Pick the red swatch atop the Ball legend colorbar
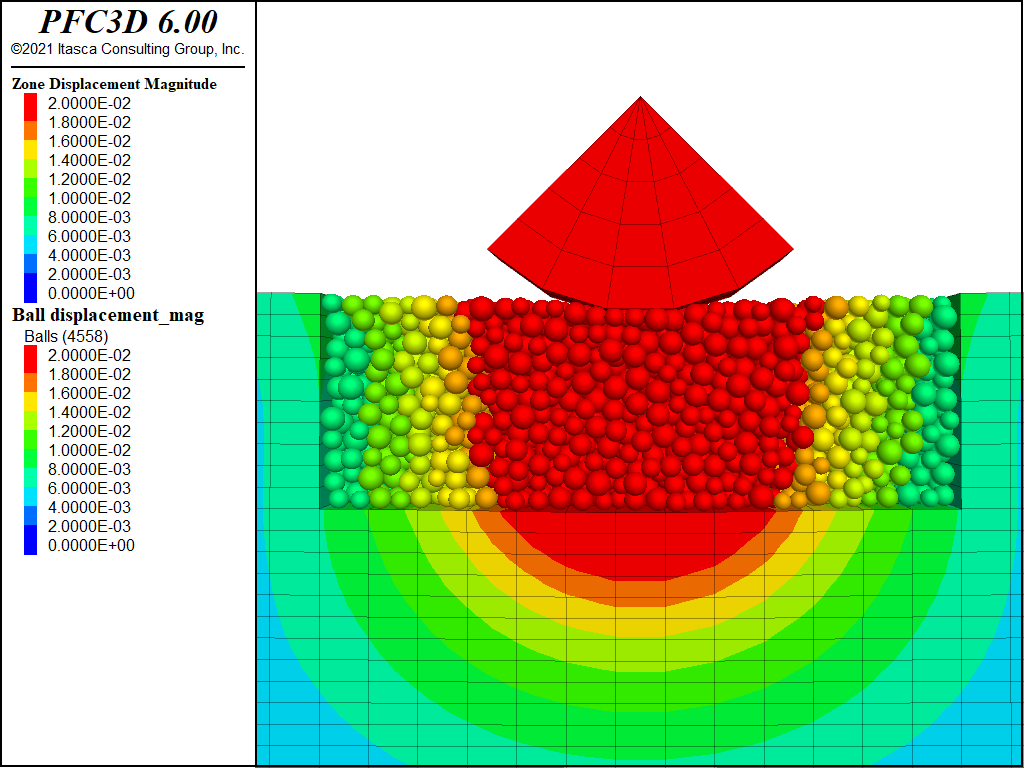The width and height of the screenshot is (1024, 768). tap(31, 359)
